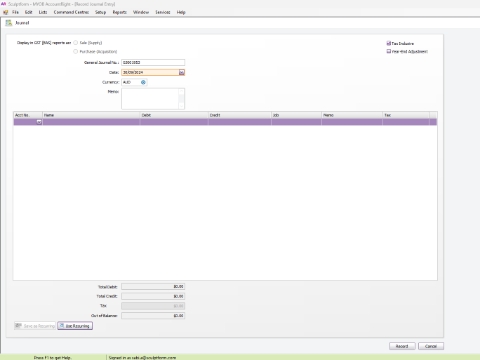The height and width of the screenshot is (360, 480).
Task: Click the Total Credit amount field
Action: 153,296
